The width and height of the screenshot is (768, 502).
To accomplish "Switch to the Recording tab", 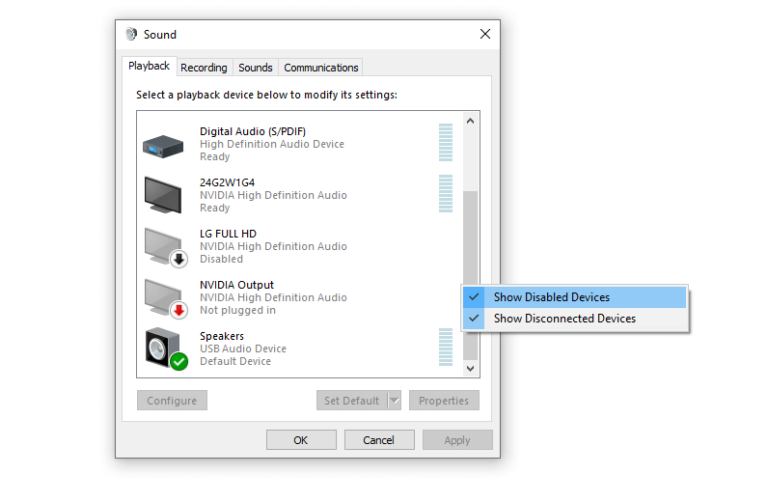I will point(204,68).
